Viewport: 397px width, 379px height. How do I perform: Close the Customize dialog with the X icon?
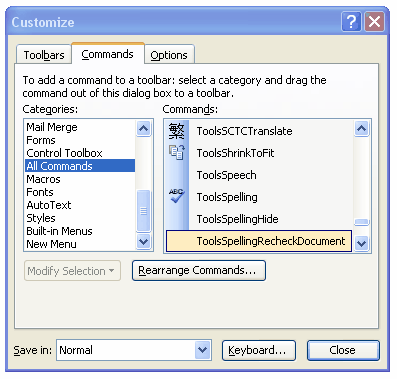[374, 22]
